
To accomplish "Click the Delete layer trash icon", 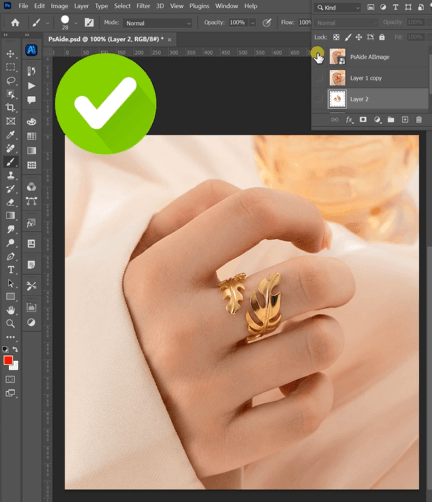I will point(419,120).
